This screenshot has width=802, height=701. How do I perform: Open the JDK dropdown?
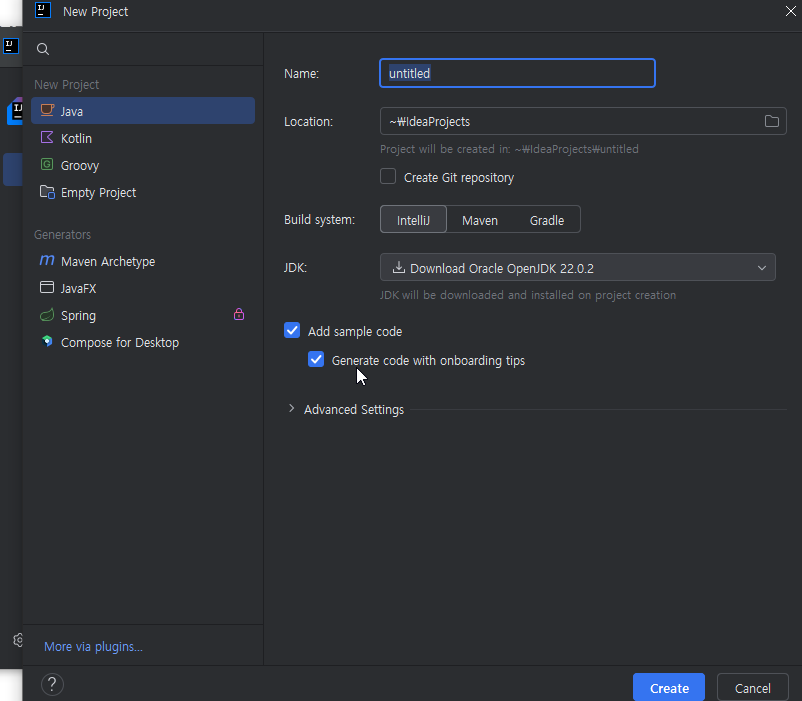[577, 267]
